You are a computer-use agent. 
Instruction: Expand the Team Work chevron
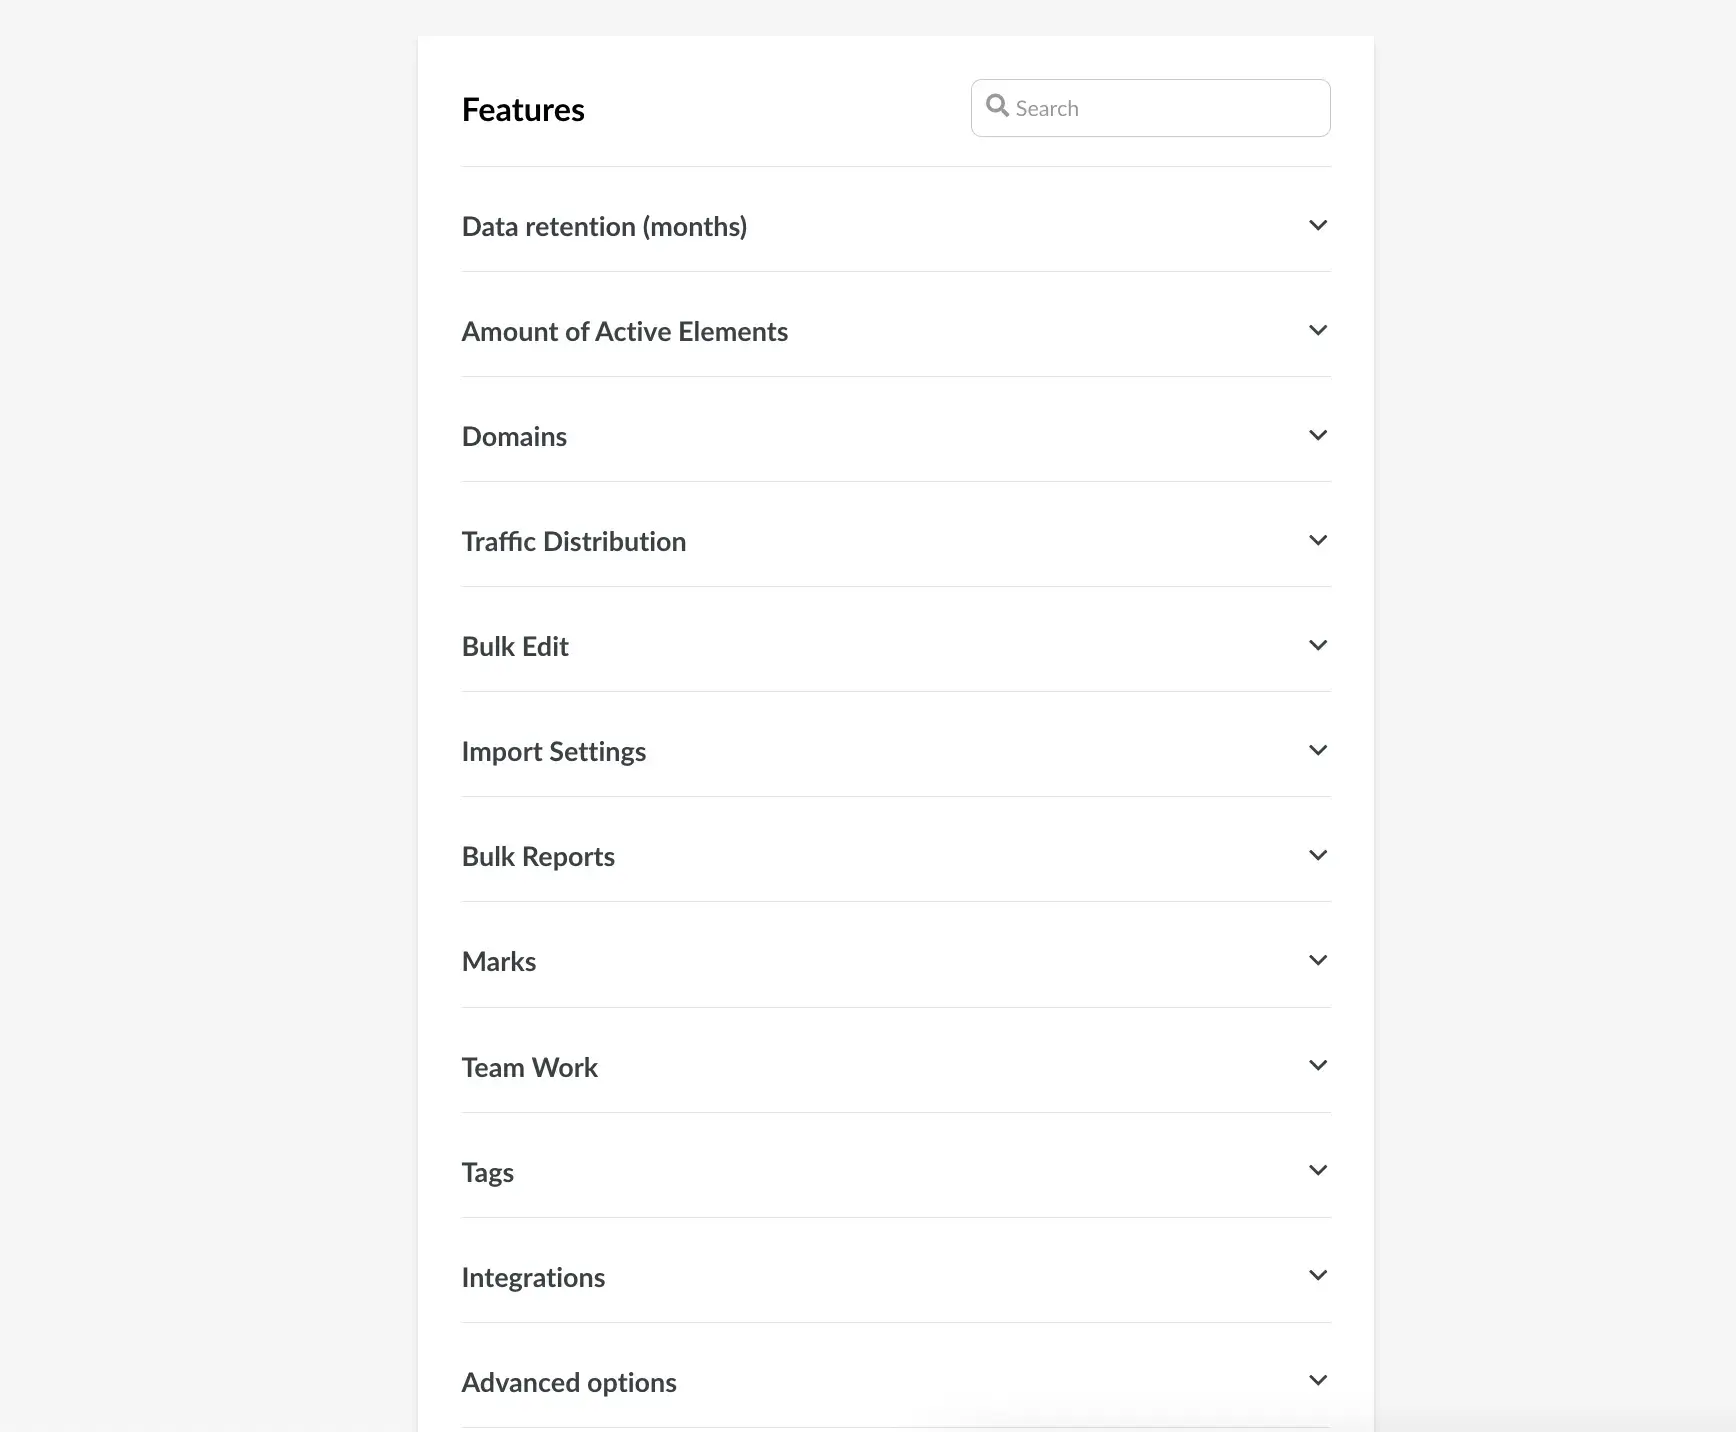pos(1318,1066)
